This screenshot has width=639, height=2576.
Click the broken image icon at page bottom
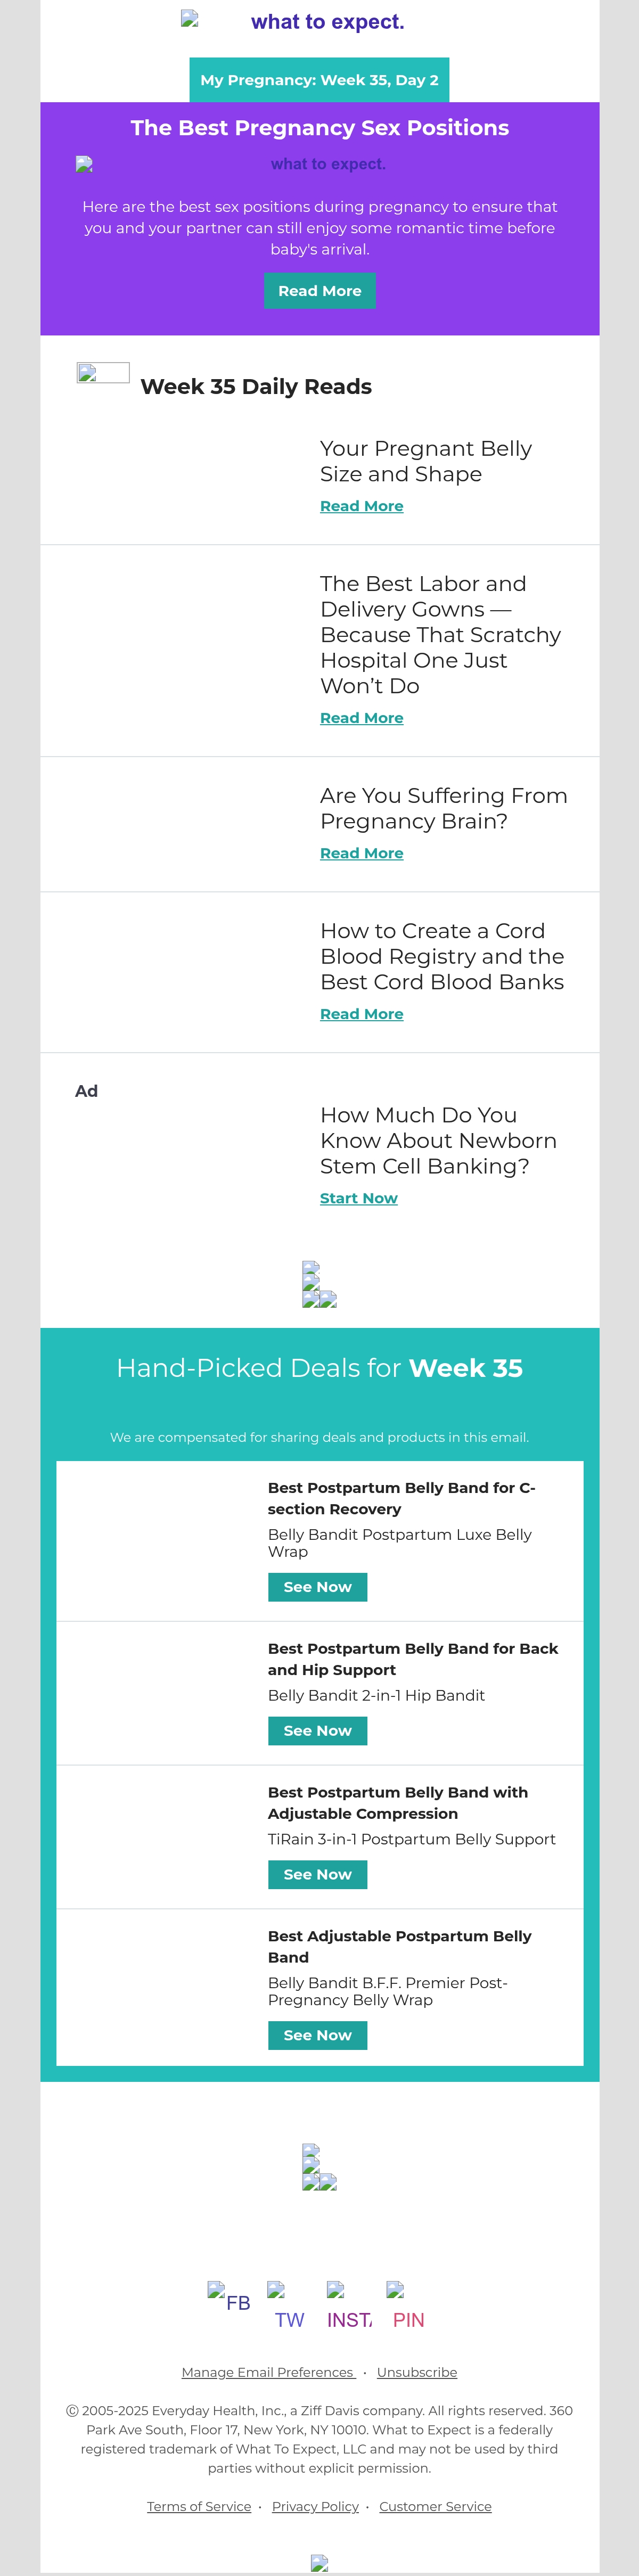coord(320,2563)
